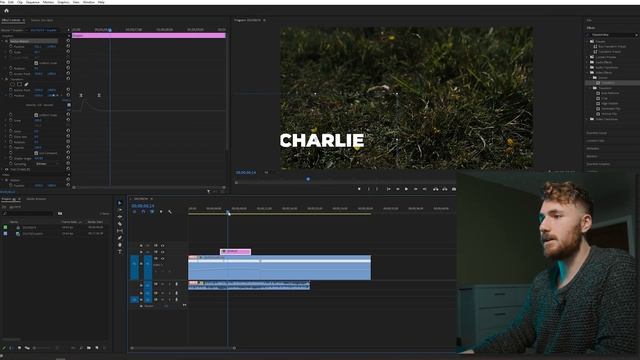The image size is (640, 360).
Task: Toggle Text (CHARLIE) layer visibility eye
Action: [x=7, y=169]
